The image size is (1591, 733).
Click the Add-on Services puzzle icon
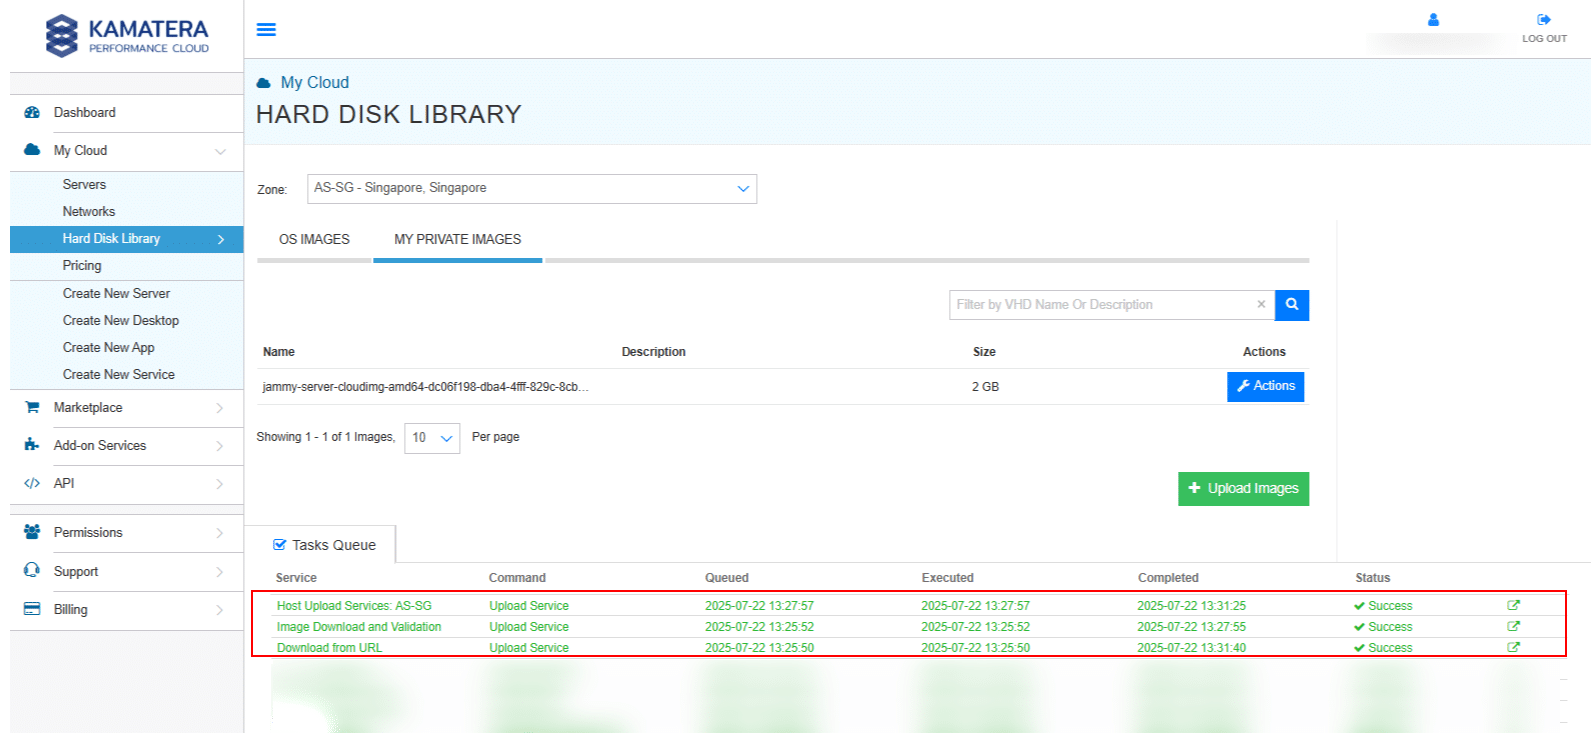pyautogui.click(x=32, y=445)
